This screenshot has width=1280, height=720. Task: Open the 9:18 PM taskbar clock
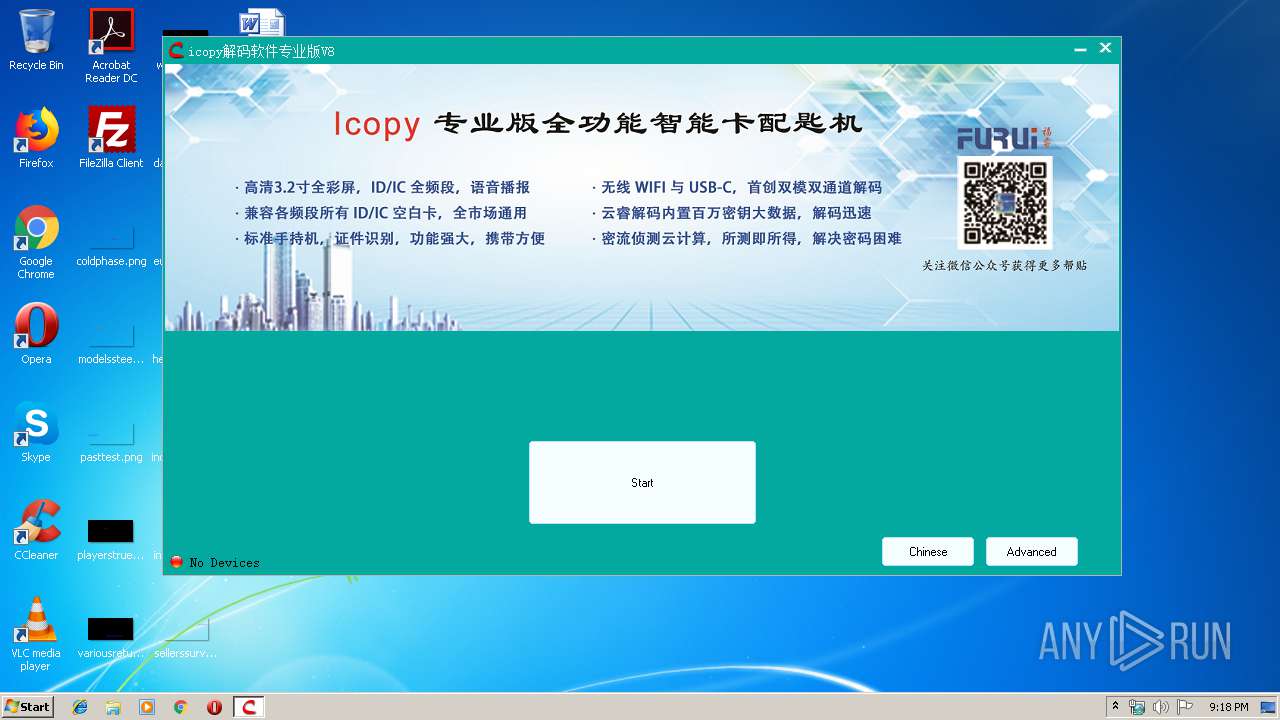(1228, 707)
